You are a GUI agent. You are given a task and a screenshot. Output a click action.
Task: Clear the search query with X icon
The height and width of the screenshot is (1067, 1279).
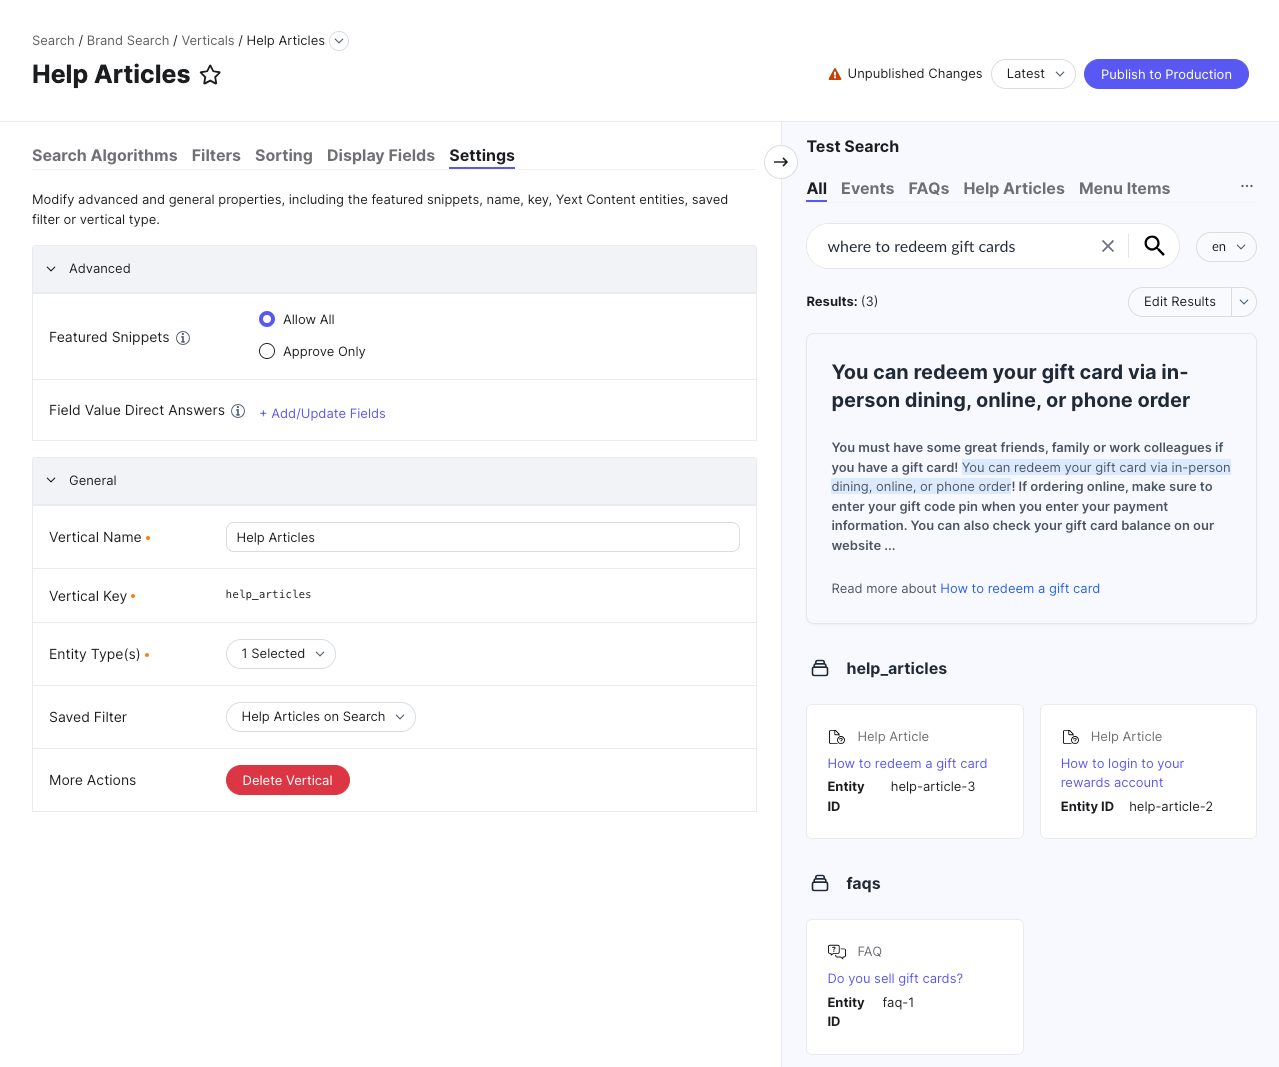point(1108,246)
